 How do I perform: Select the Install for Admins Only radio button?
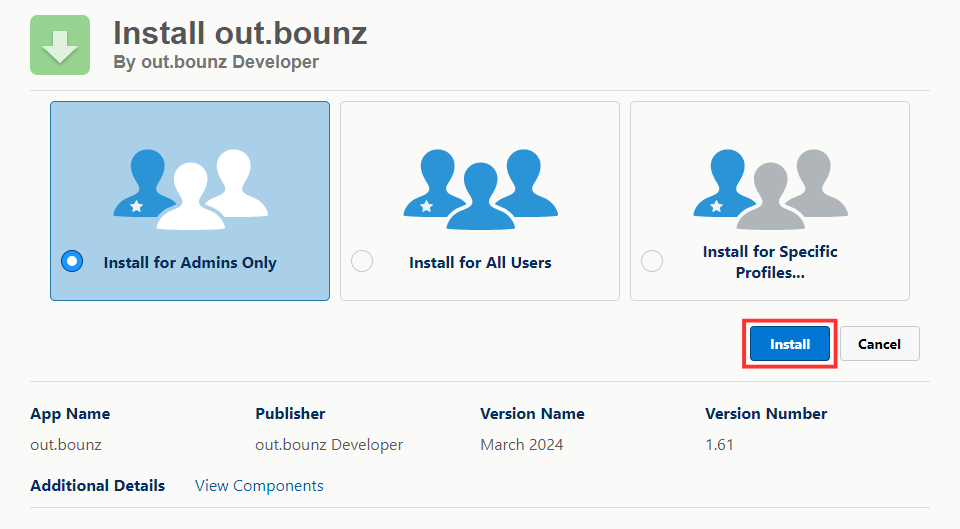72,261
